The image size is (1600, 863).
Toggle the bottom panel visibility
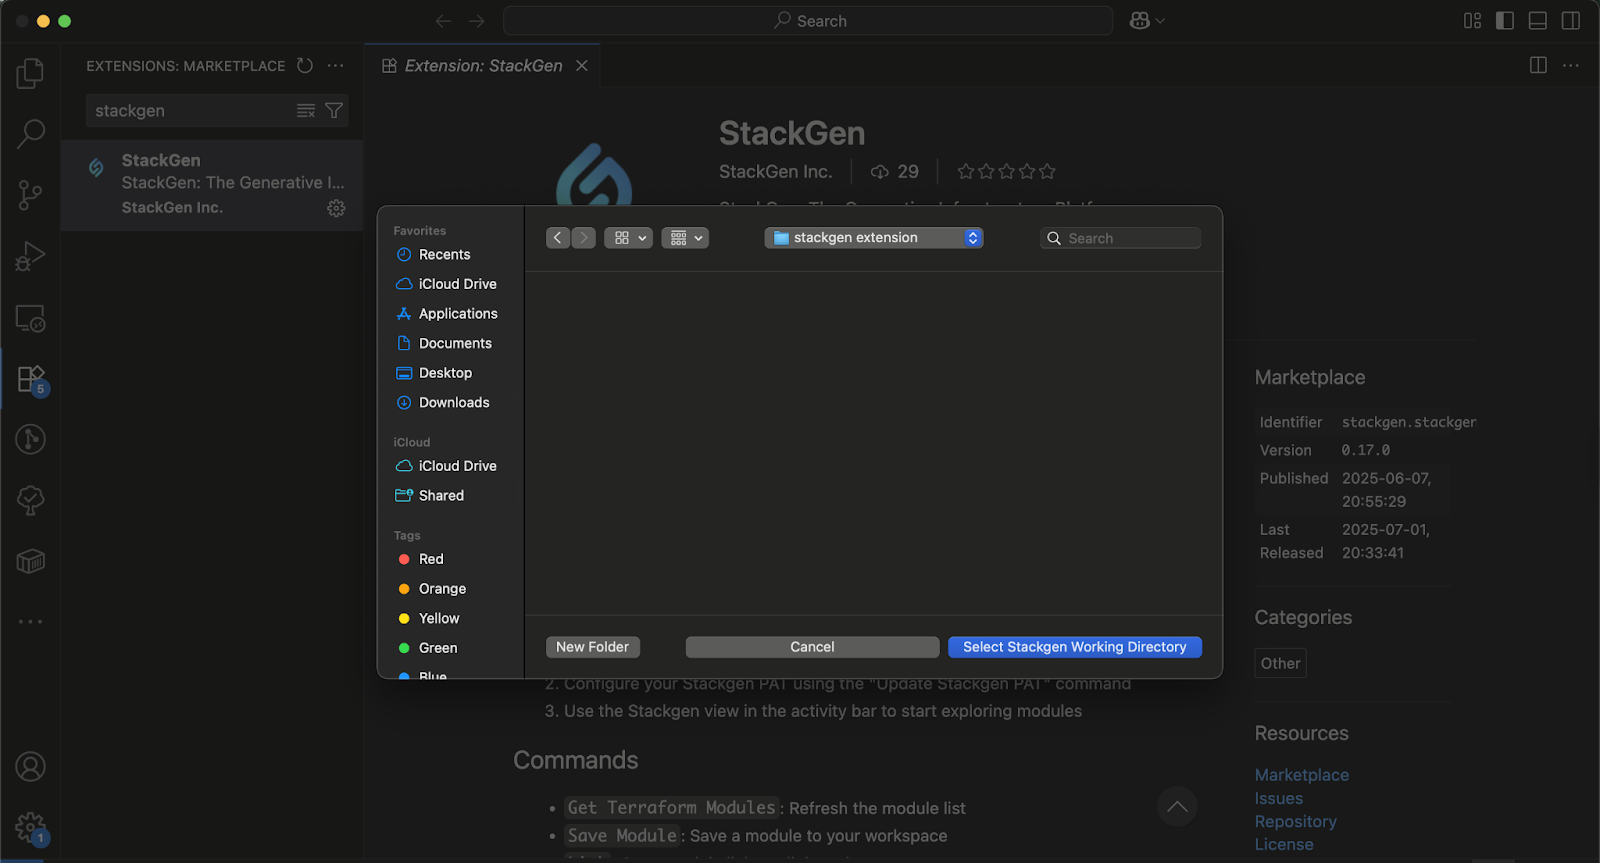[1538, 21]
